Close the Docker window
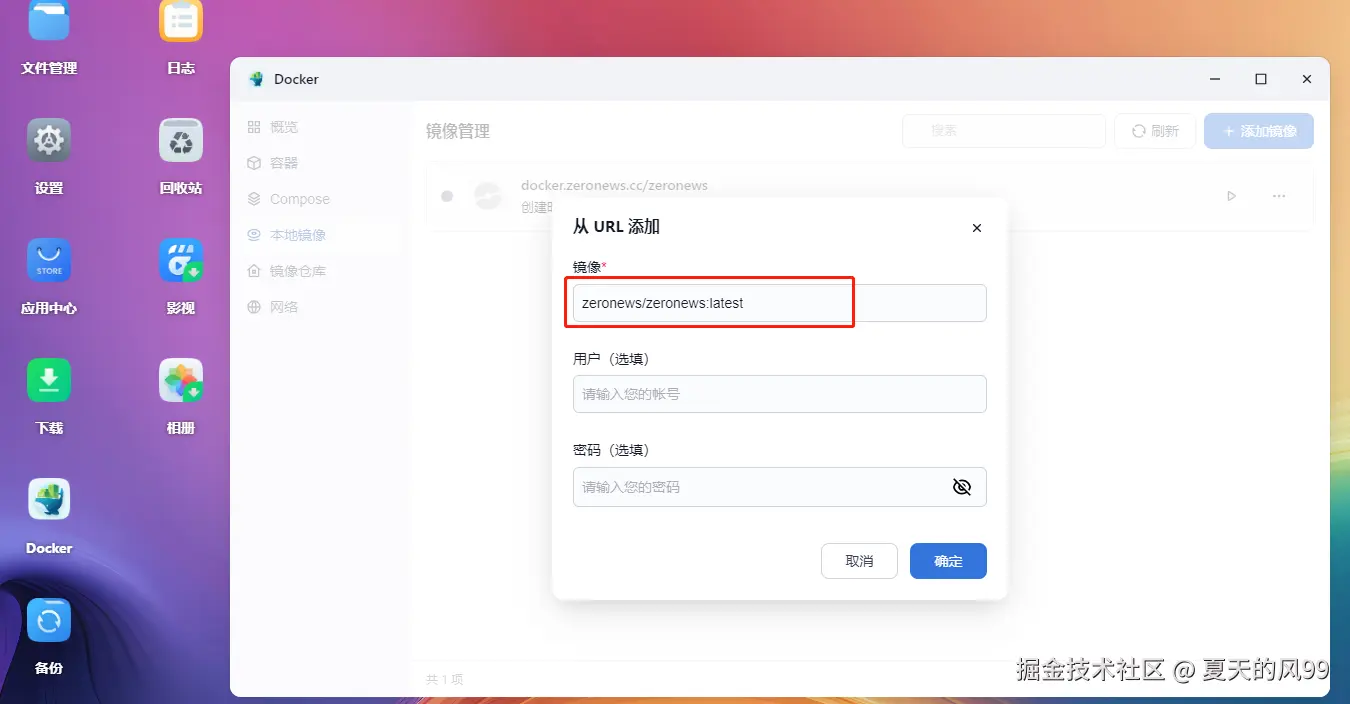This screenshot has height=704, width=1350. (1306, 79)
